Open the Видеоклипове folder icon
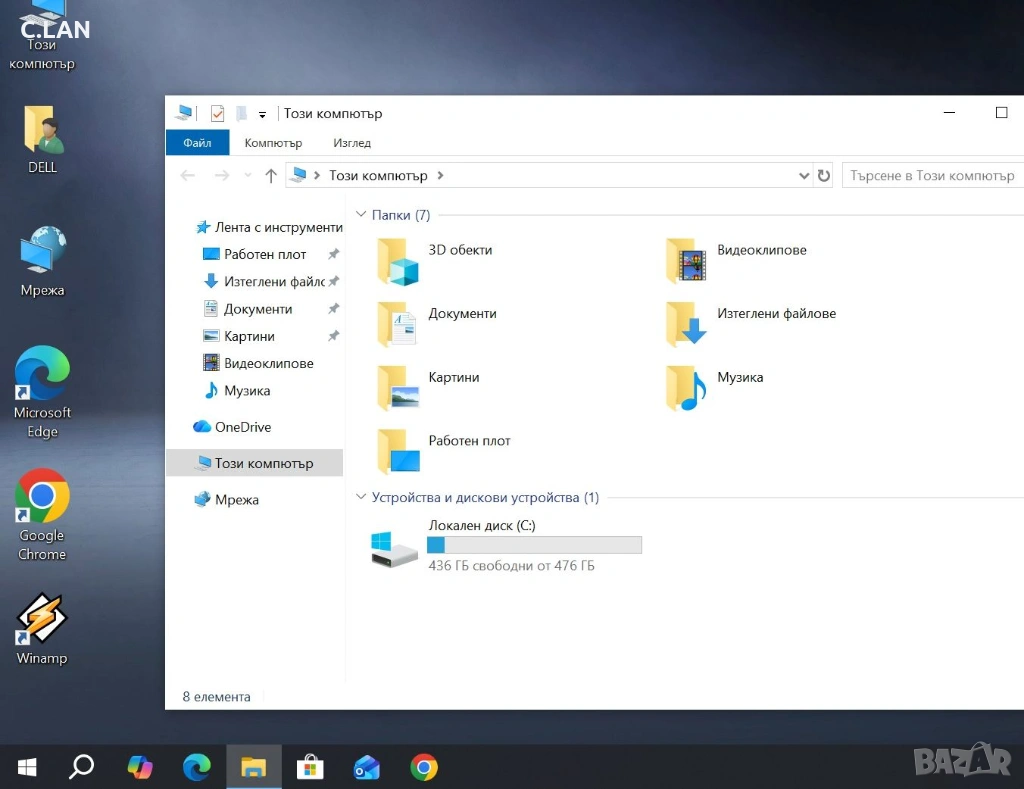 pos(686,262)
